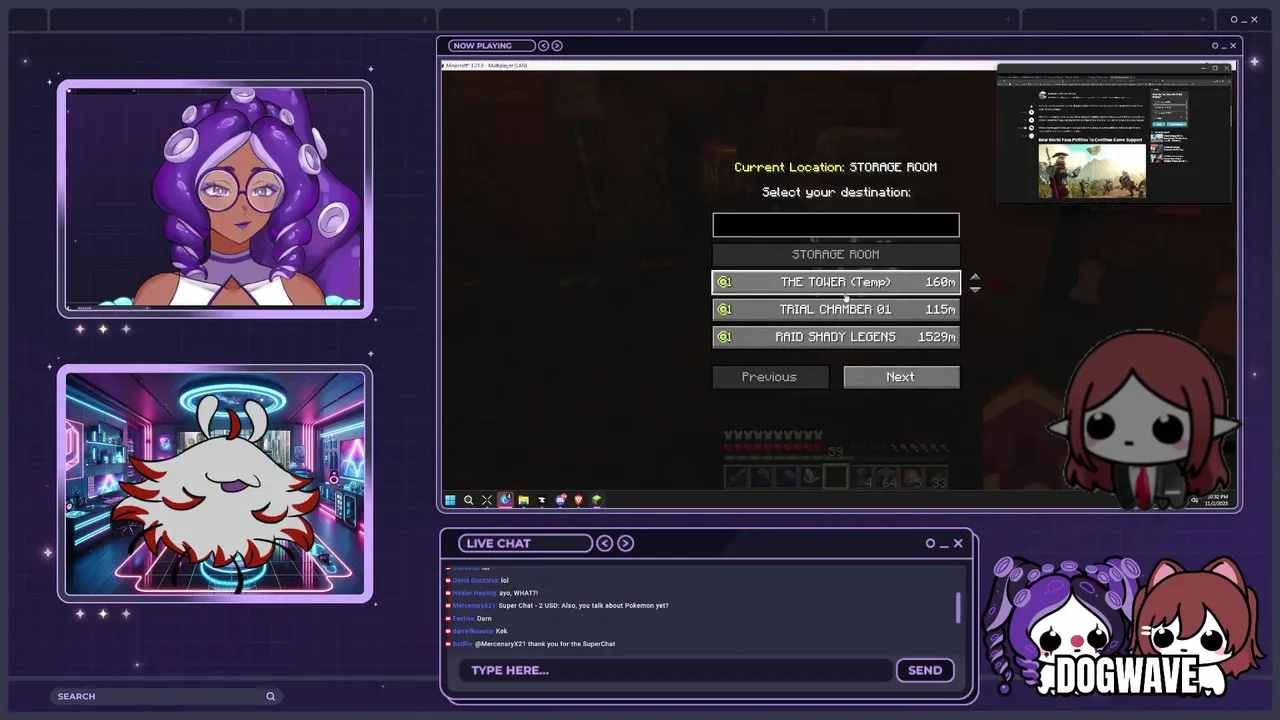Move THE TOWER entry down with arrow
The image size is (1280, 720).
(x=975, y=289)
